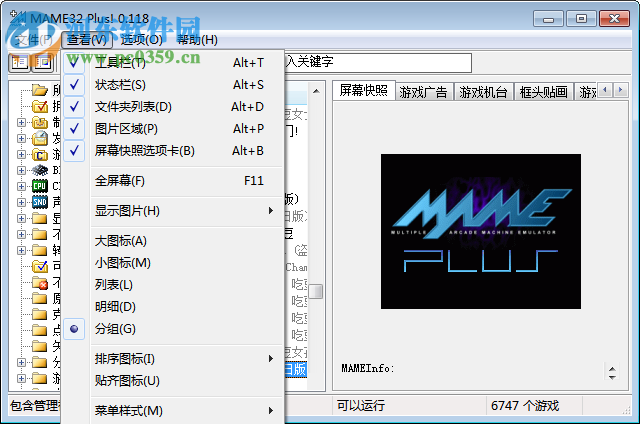This screenshot has width=640, height=424.
Task: Choose the 大图标(A) large icons view
Action: (173, 241)
